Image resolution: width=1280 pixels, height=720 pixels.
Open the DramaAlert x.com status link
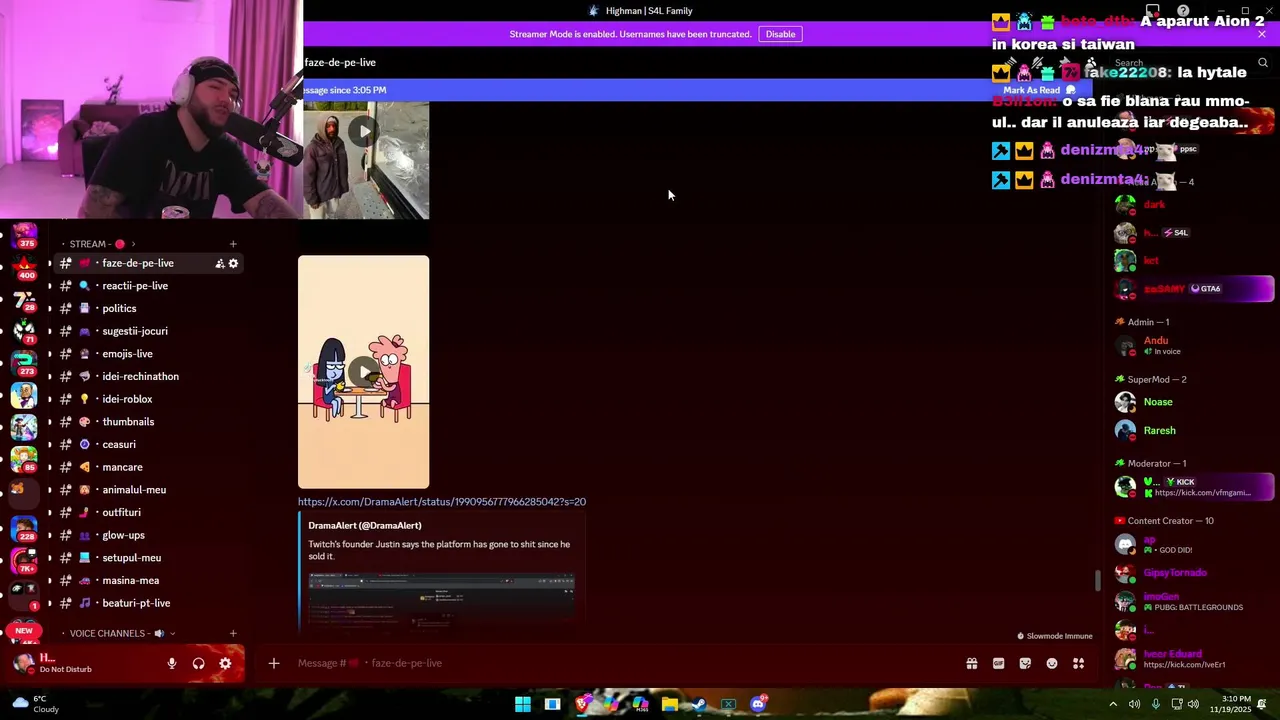click(442, 502)
